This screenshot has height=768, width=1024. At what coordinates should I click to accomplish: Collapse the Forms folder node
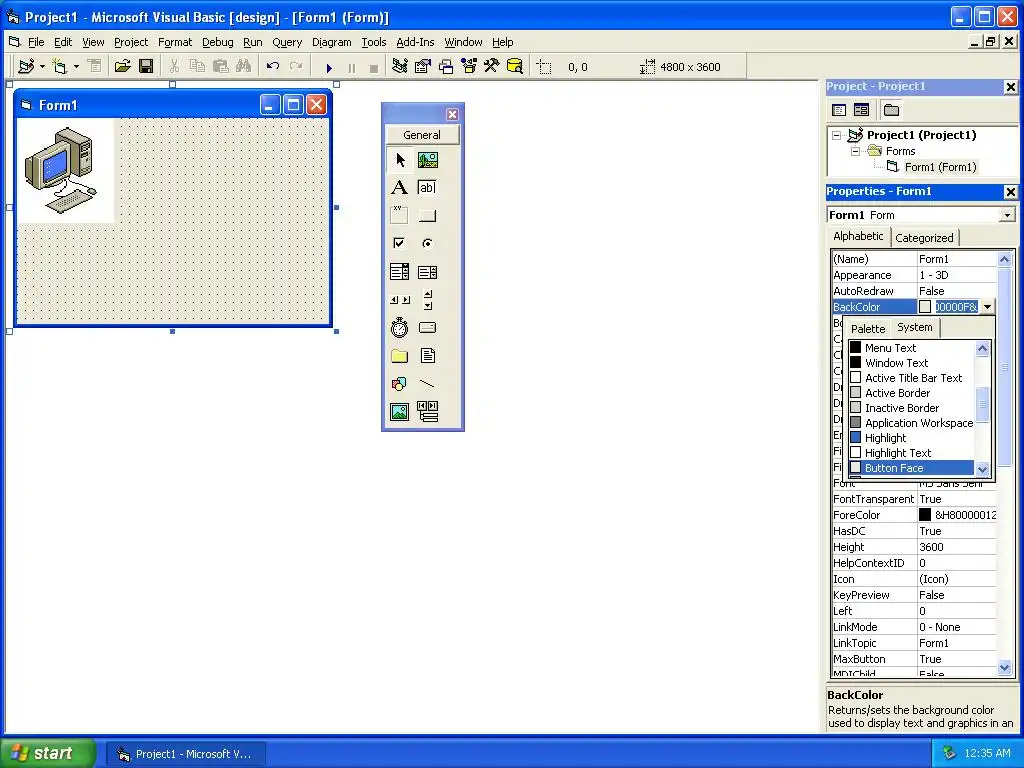click(x=855, y=152)
